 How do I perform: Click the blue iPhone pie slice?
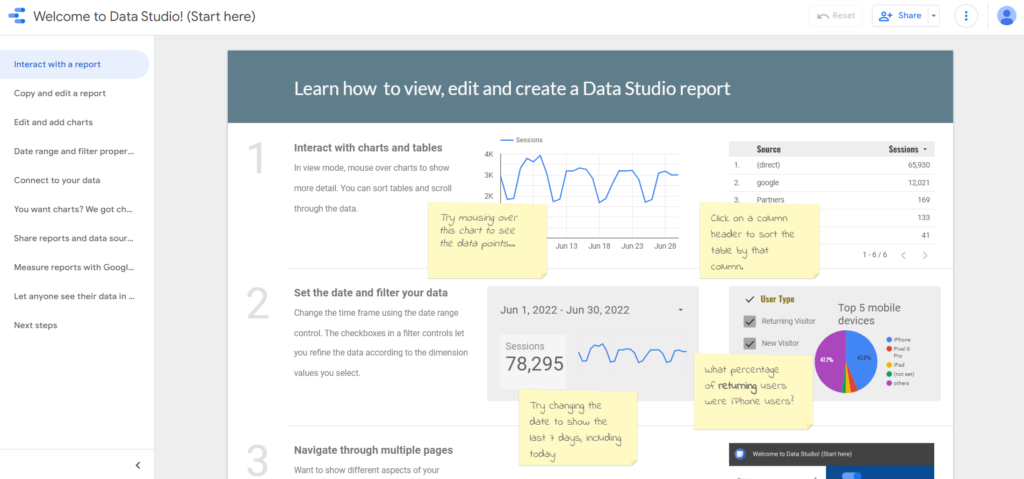(x=862, y=359)
